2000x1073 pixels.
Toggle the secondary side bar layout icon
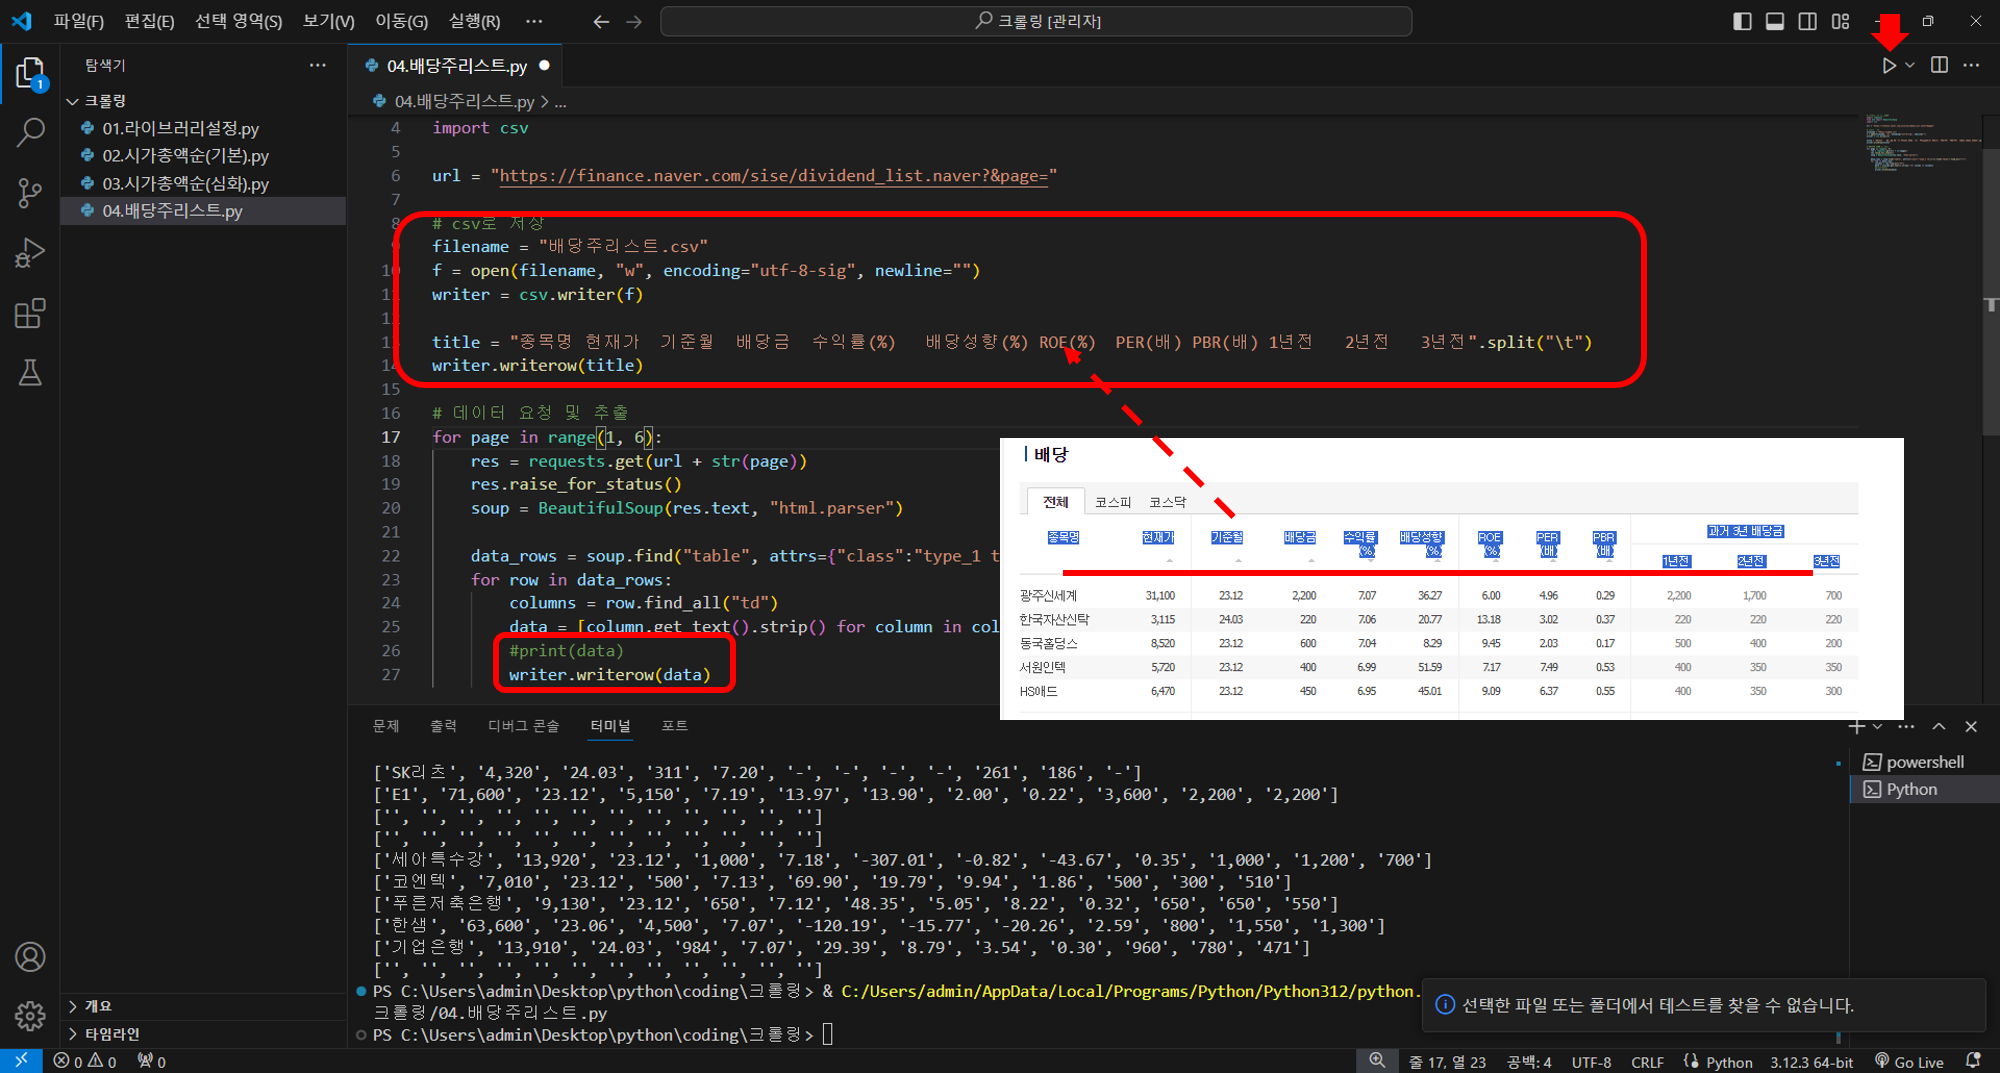1808,21
